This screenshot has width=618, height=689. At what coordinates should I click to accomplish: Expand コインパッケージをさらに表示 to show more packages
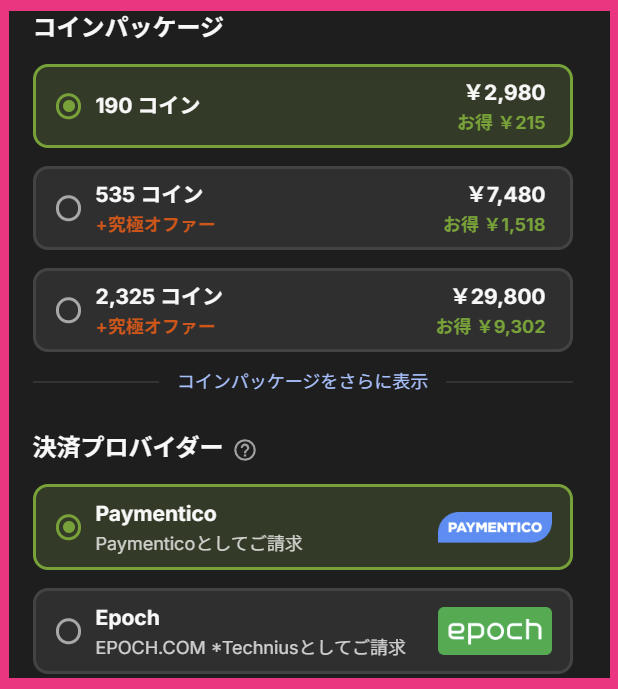click(302, 381)
